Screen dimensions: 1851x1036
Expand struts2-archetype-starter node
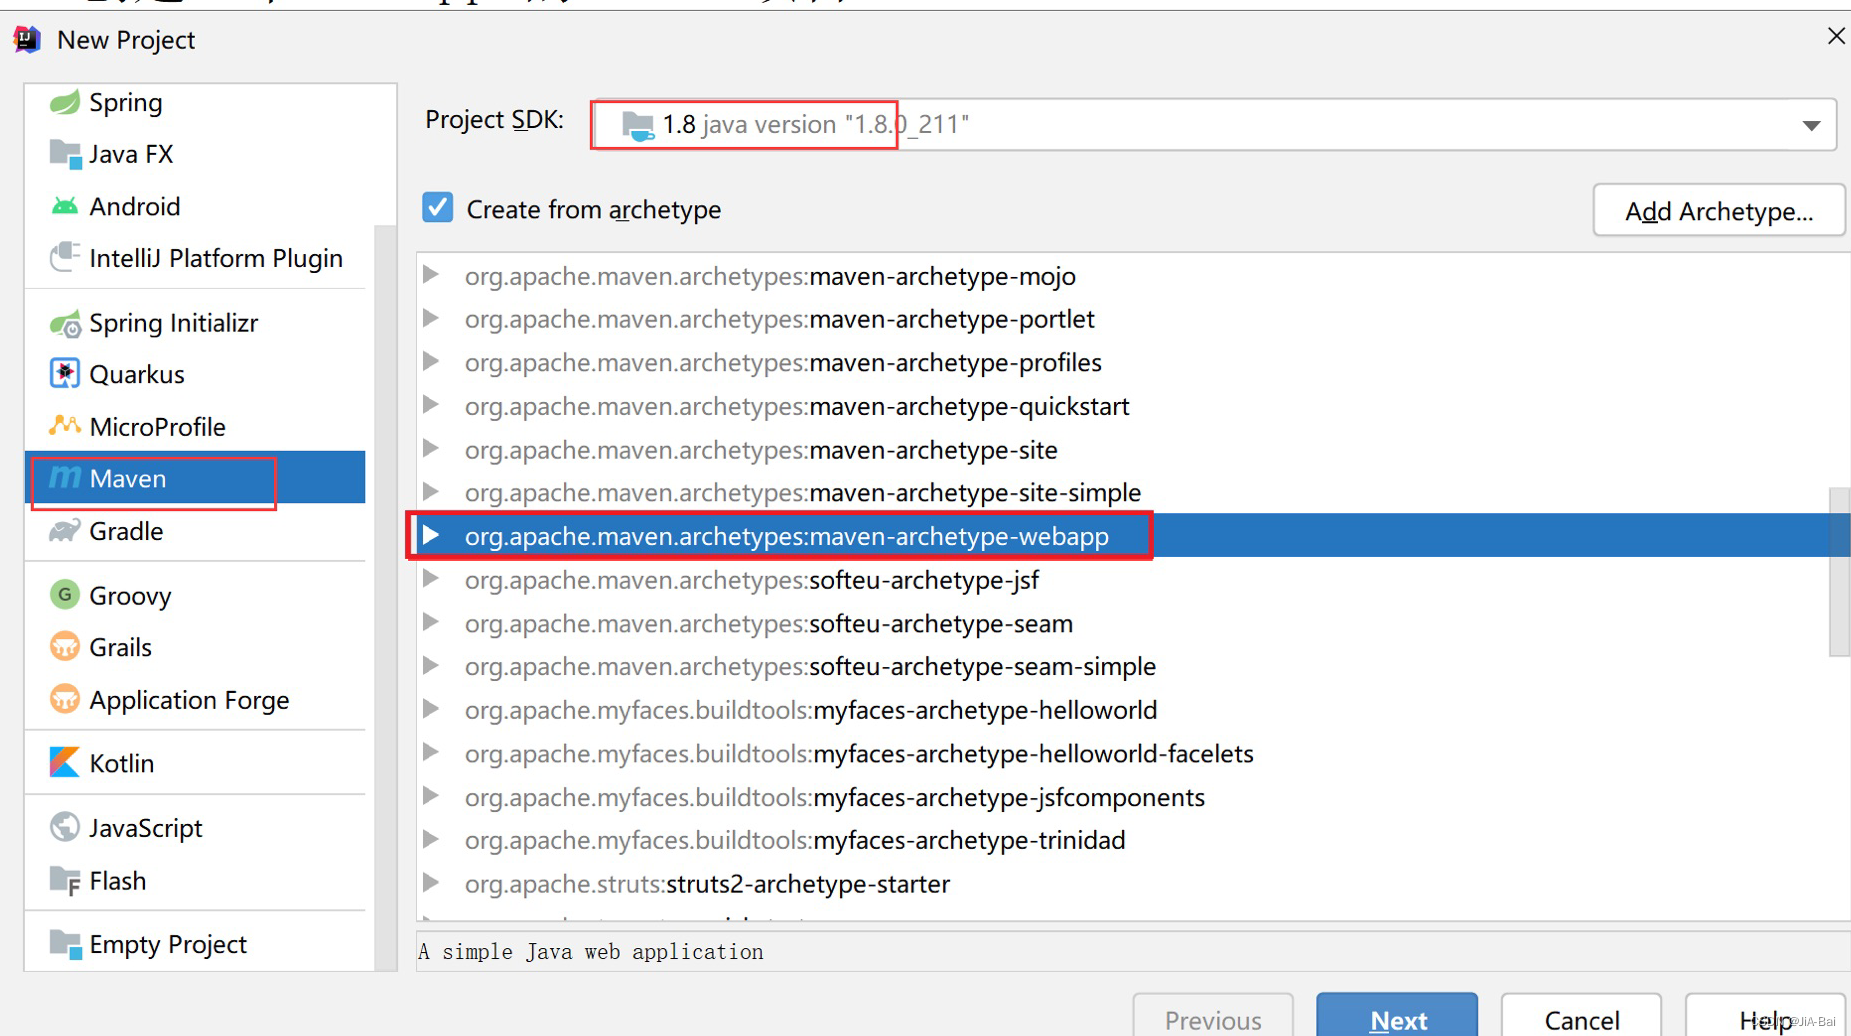(x=431, y=883)
